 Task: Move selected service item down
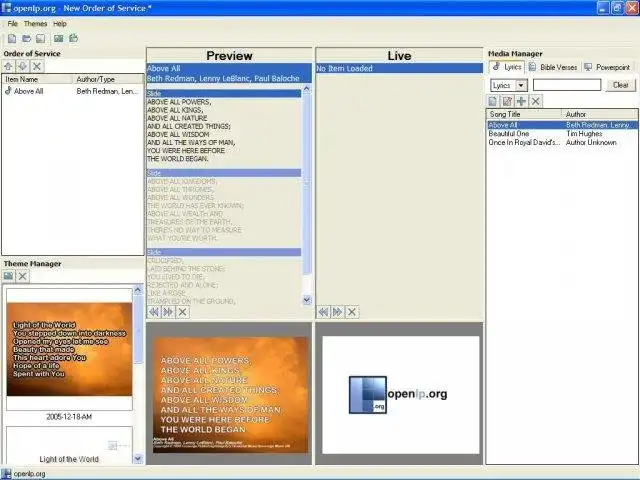click(22, 66)
